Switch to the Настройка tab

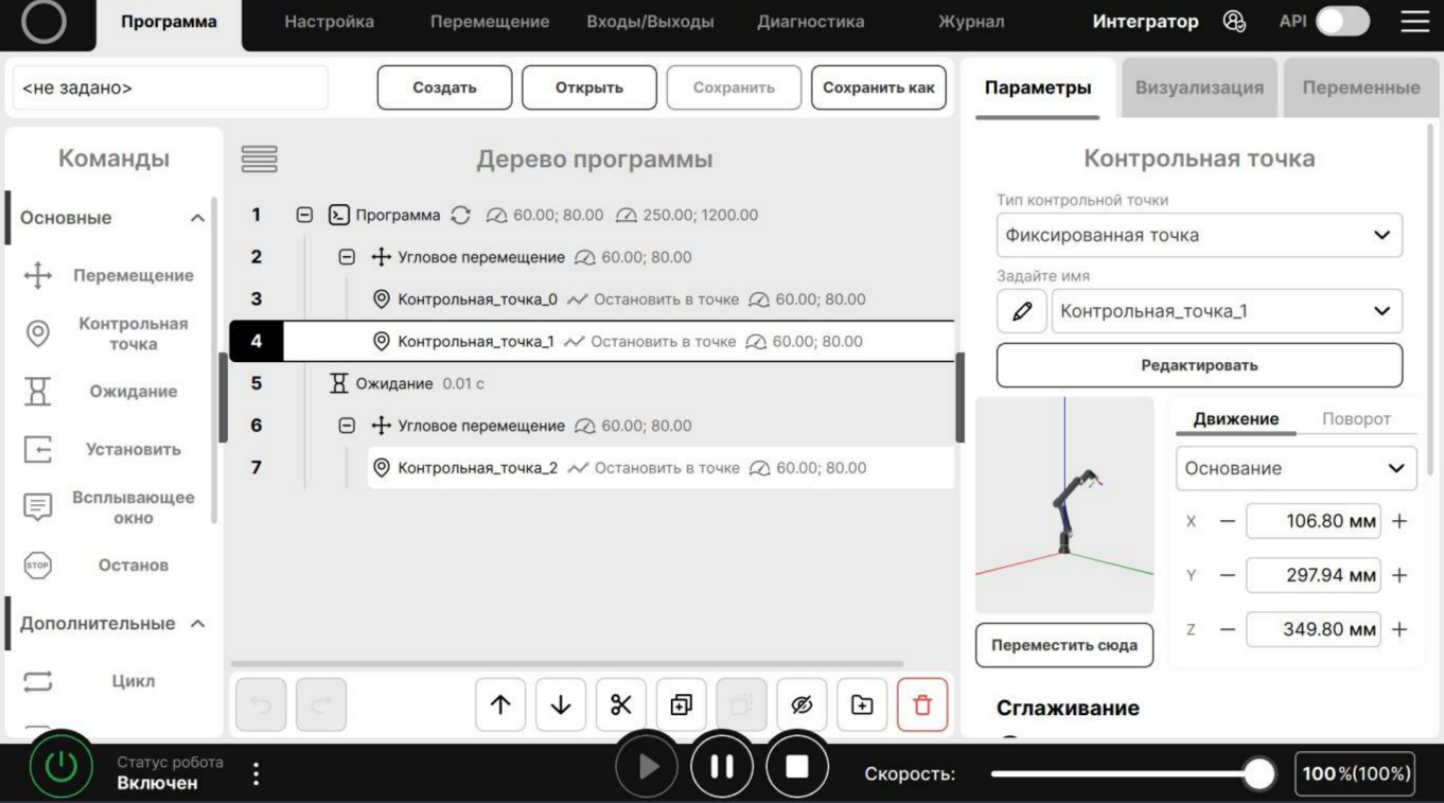pyautogui.click(x=329, y=22)
